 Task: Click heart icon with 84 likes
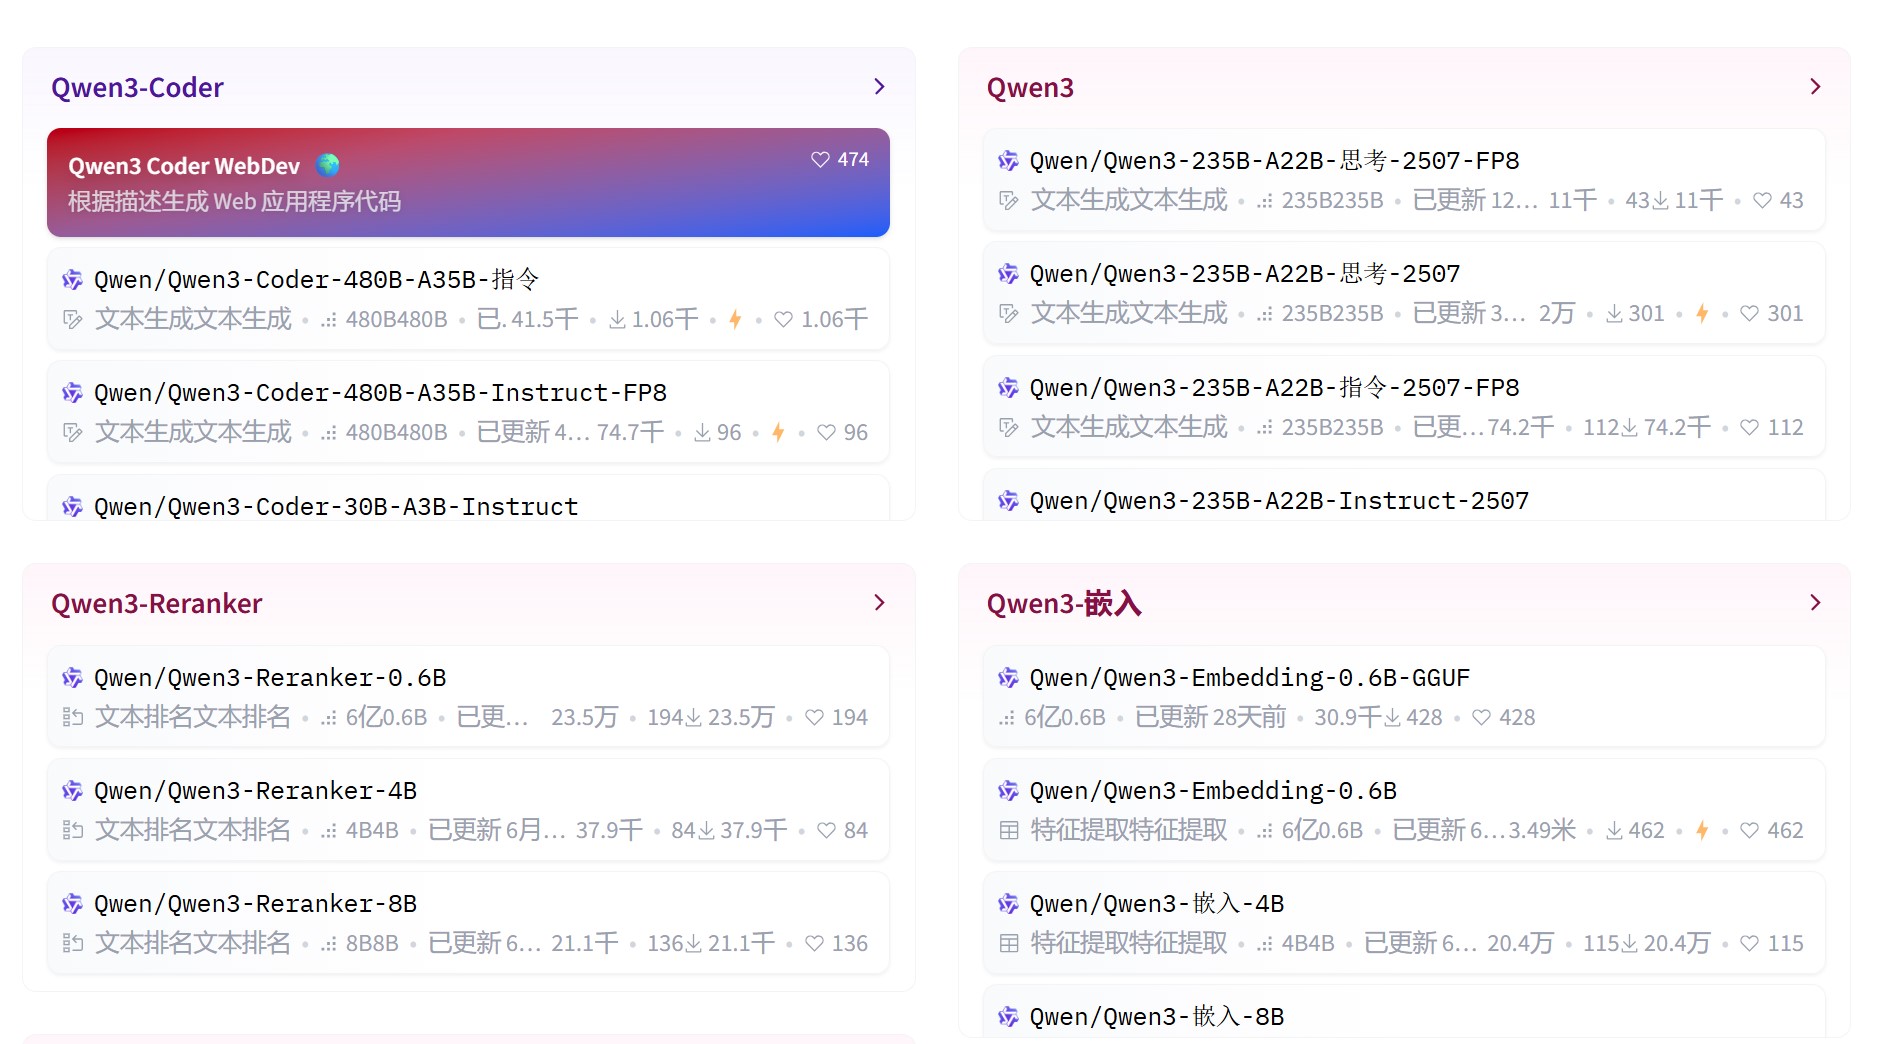(826, 831)
